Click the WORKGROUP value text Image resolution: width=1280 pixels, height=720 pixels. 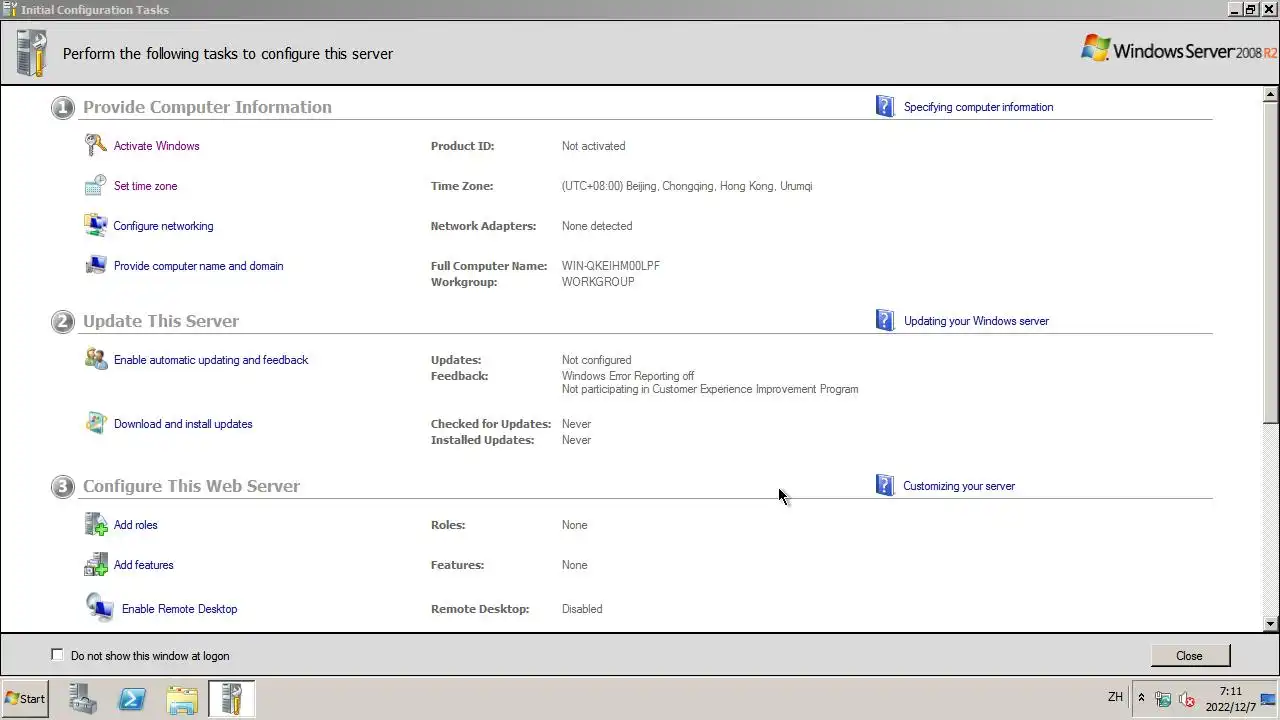point(598,282)
